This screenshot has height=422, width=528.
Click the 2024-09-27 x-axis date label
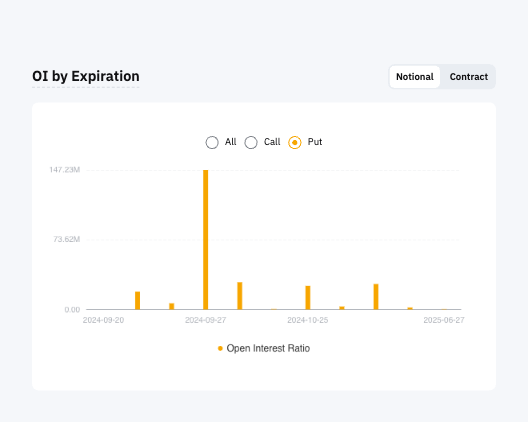(205, 320)
